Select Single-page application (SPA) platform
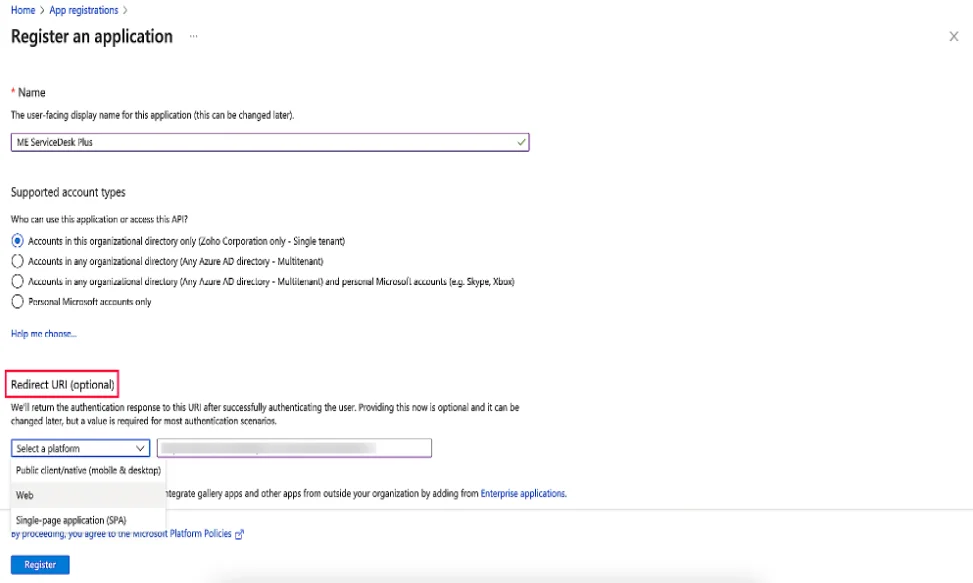973x583 pixels. point(71,520)
